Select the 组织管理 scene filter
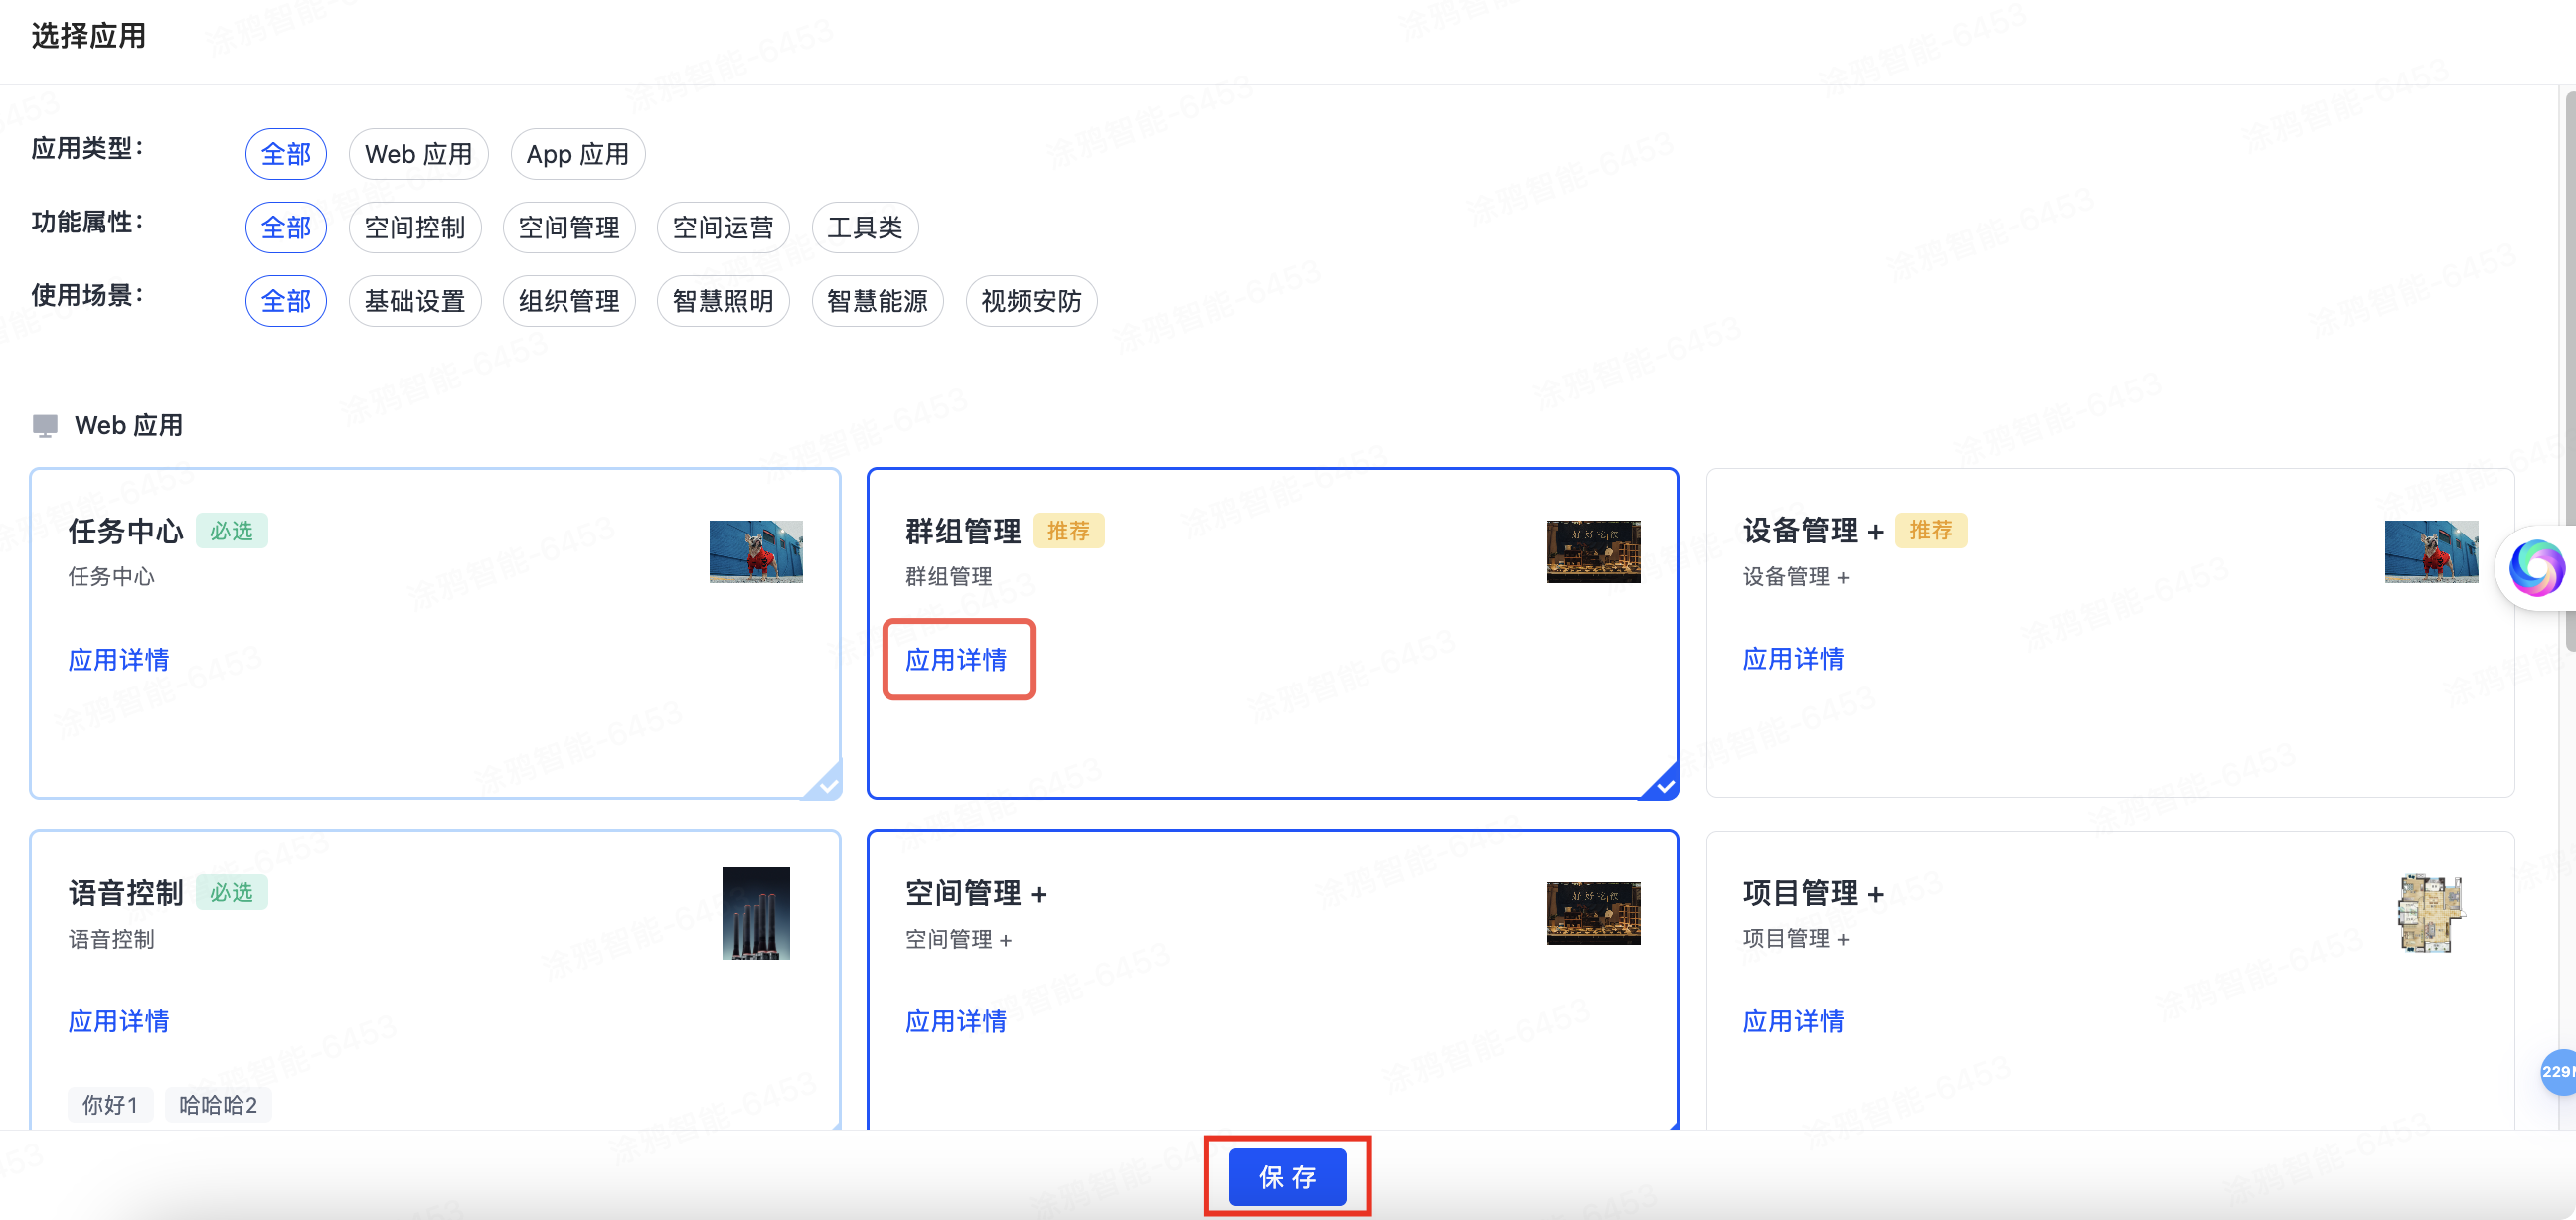Viewport: 2576px width, 1220px height. click(569, 300)
